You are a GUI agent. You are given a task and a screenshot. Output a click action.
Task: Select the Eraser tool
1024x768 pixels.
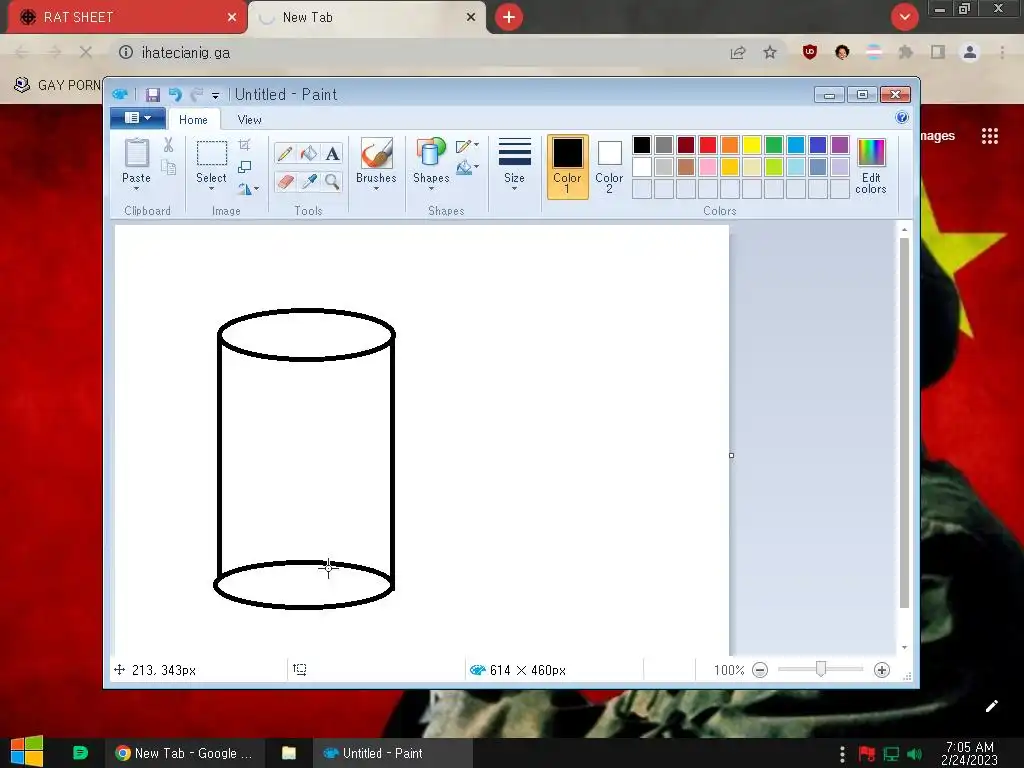click(285, 181)
